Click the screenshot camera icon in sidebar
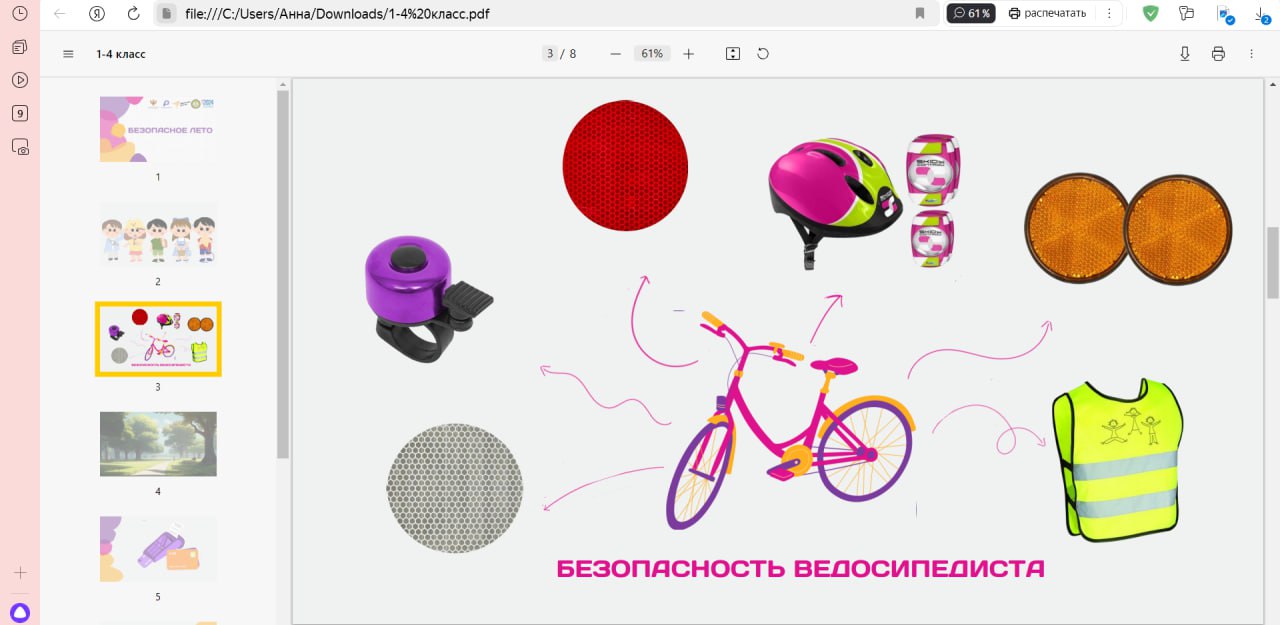The height and width of the screenshot is (625, 1280). [x=19, y=147]
